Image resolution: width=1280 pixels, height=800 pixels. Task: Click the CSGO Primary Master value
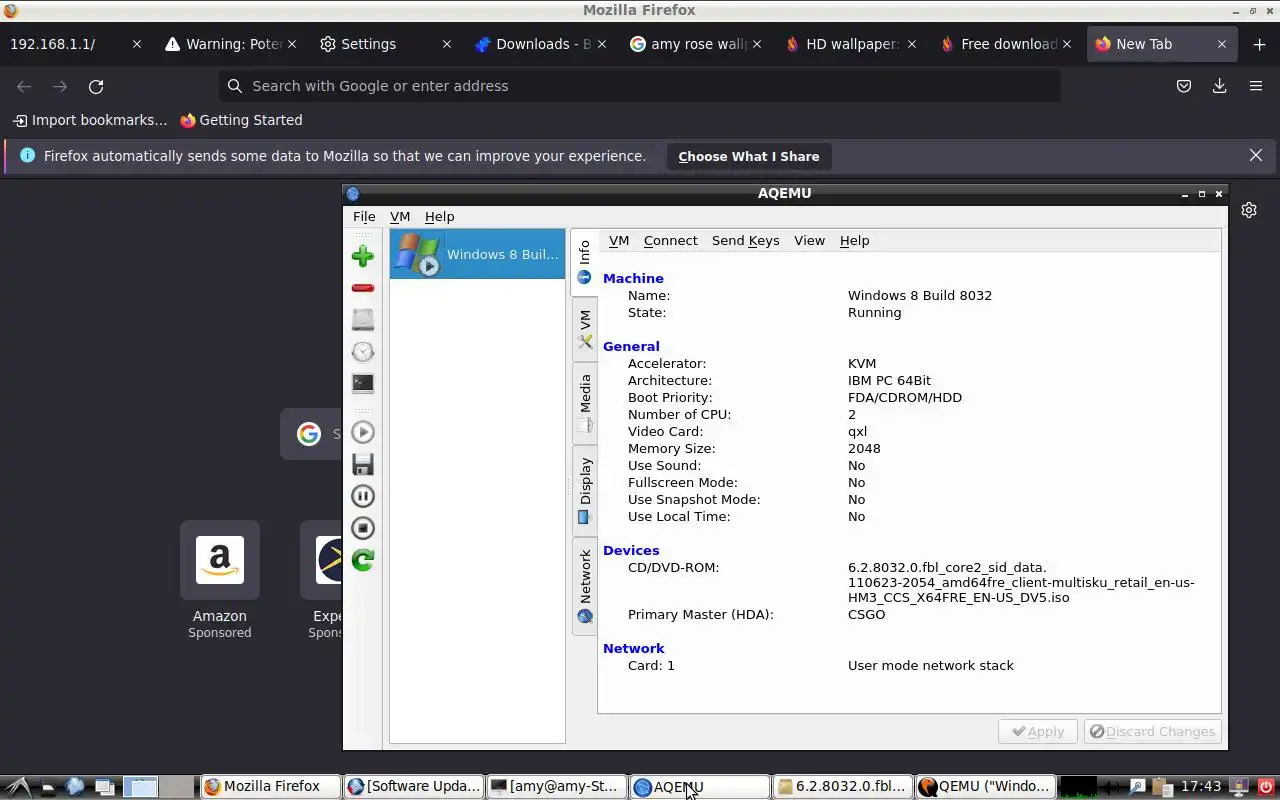pos(866,614)
